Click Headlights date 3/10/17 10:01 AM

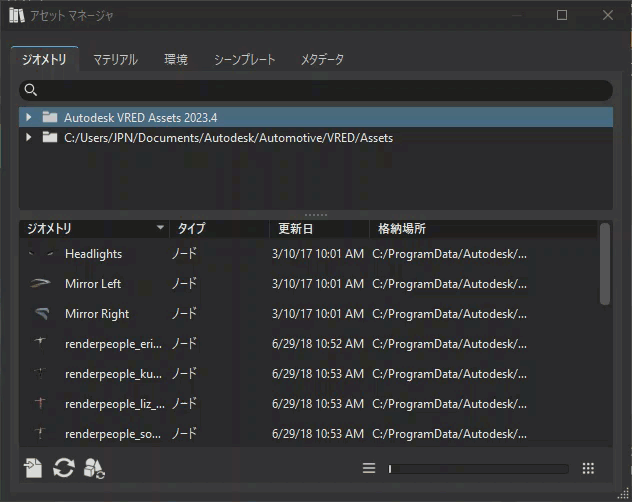(x=318, y=254)
